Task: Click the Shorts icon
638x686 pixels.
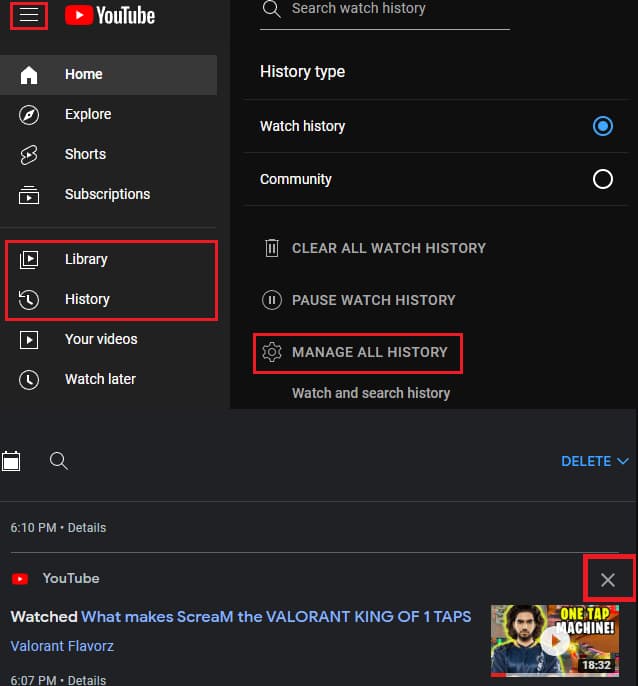Action: coord(29,154)
